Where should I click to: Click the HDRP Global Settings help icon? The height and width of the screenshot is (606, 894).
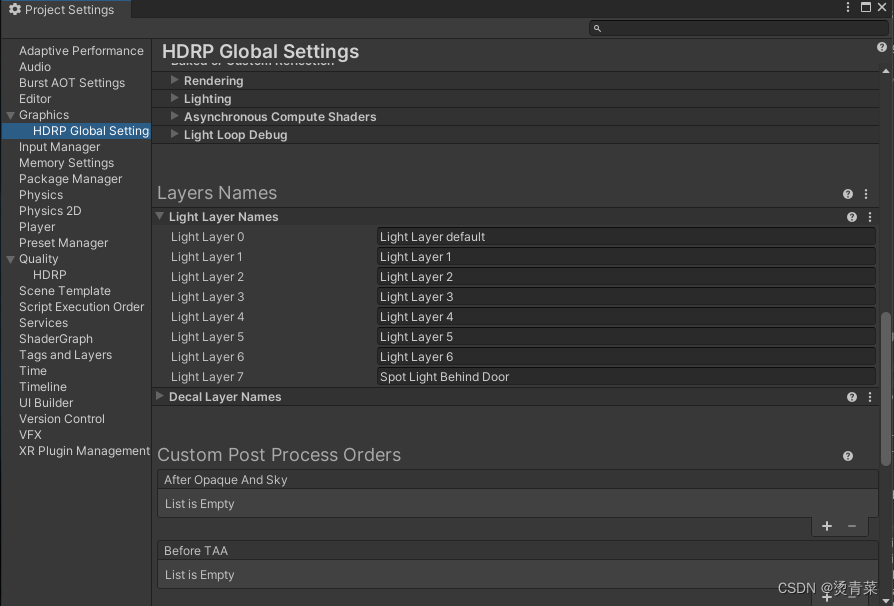[881, 46]
